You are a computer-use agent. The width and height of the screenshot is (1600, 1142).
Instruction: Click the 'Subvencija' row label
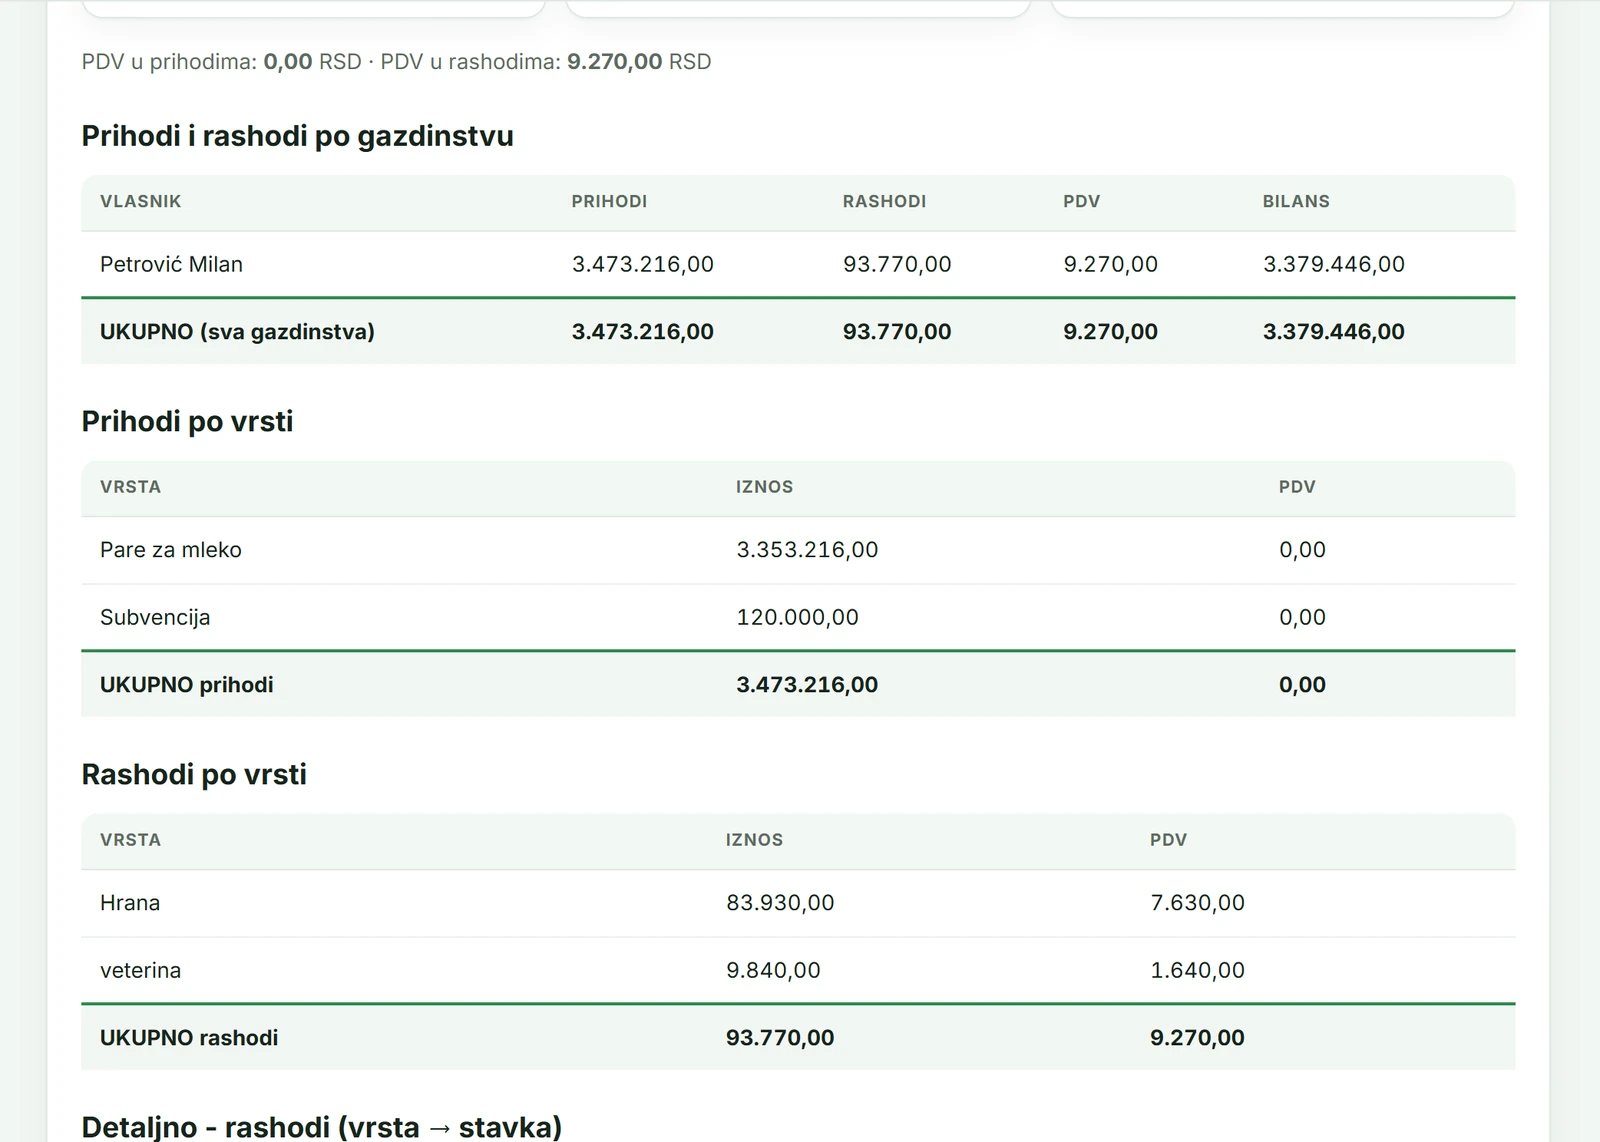pos(155,617)
